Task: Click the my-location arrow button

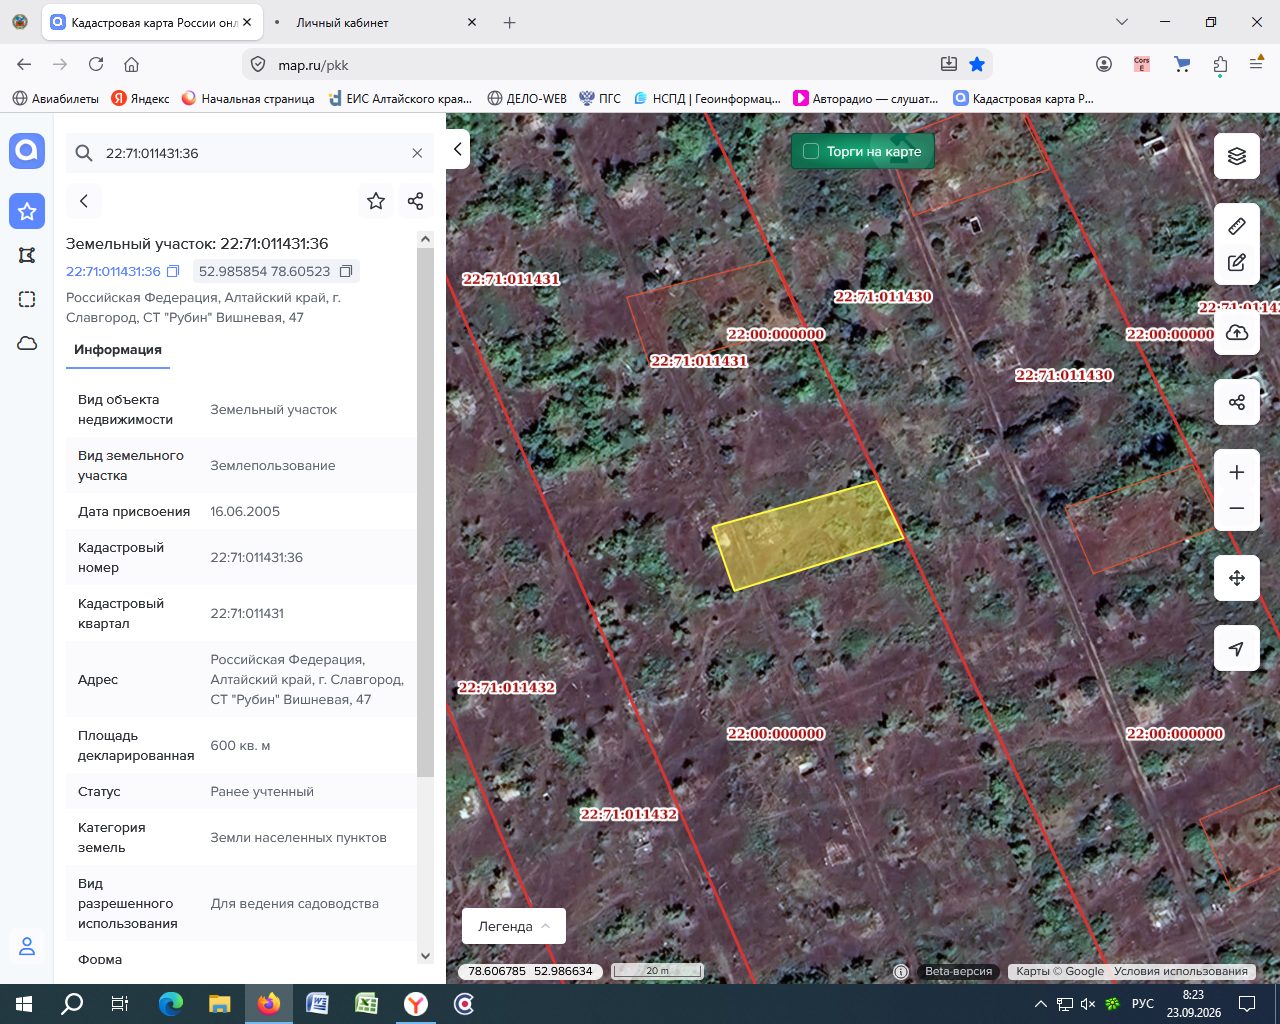Action: [x=1237, y=648]
